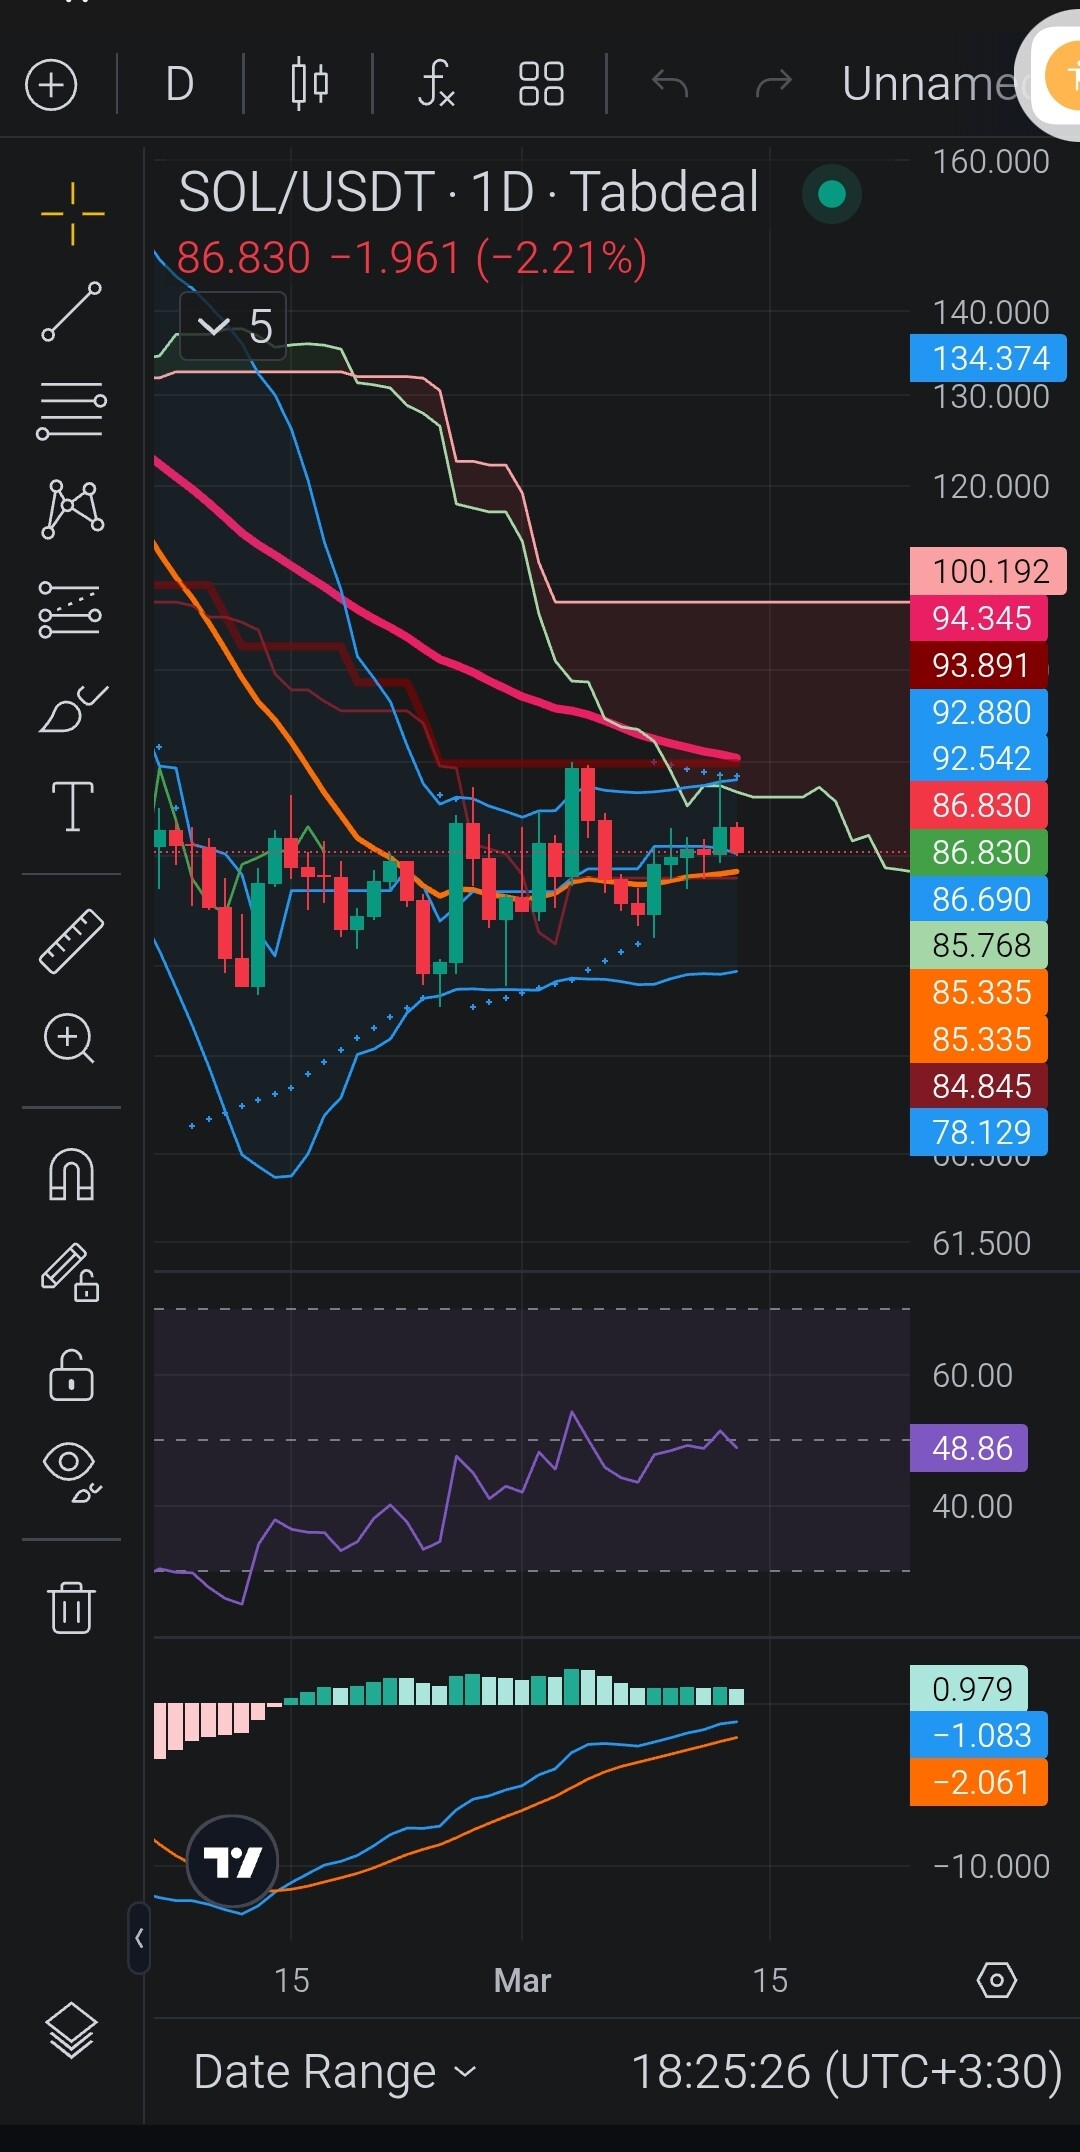Expand the 5 indicators legend
The image size is (1080, 2152).
[233, 326]
